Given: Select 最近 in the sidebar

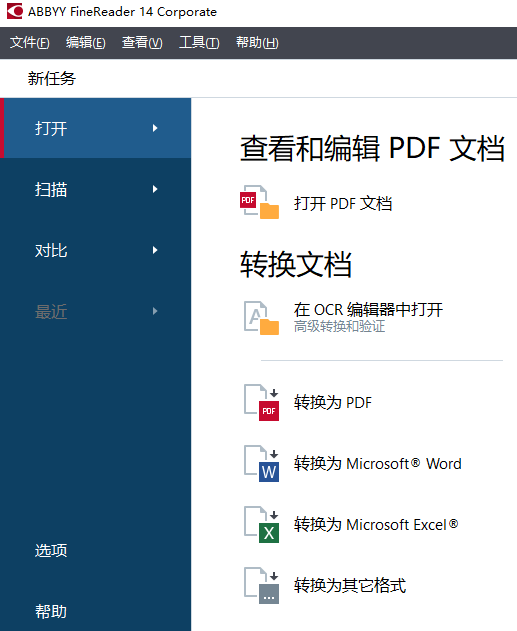Looking at the screenshot, I should (x=95, y=311).
